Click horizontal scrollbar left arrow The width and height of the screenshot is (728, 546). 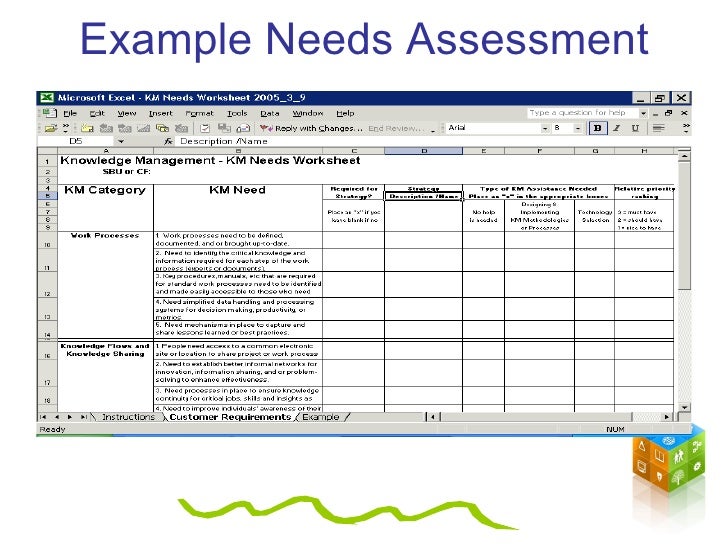(432, 417)
